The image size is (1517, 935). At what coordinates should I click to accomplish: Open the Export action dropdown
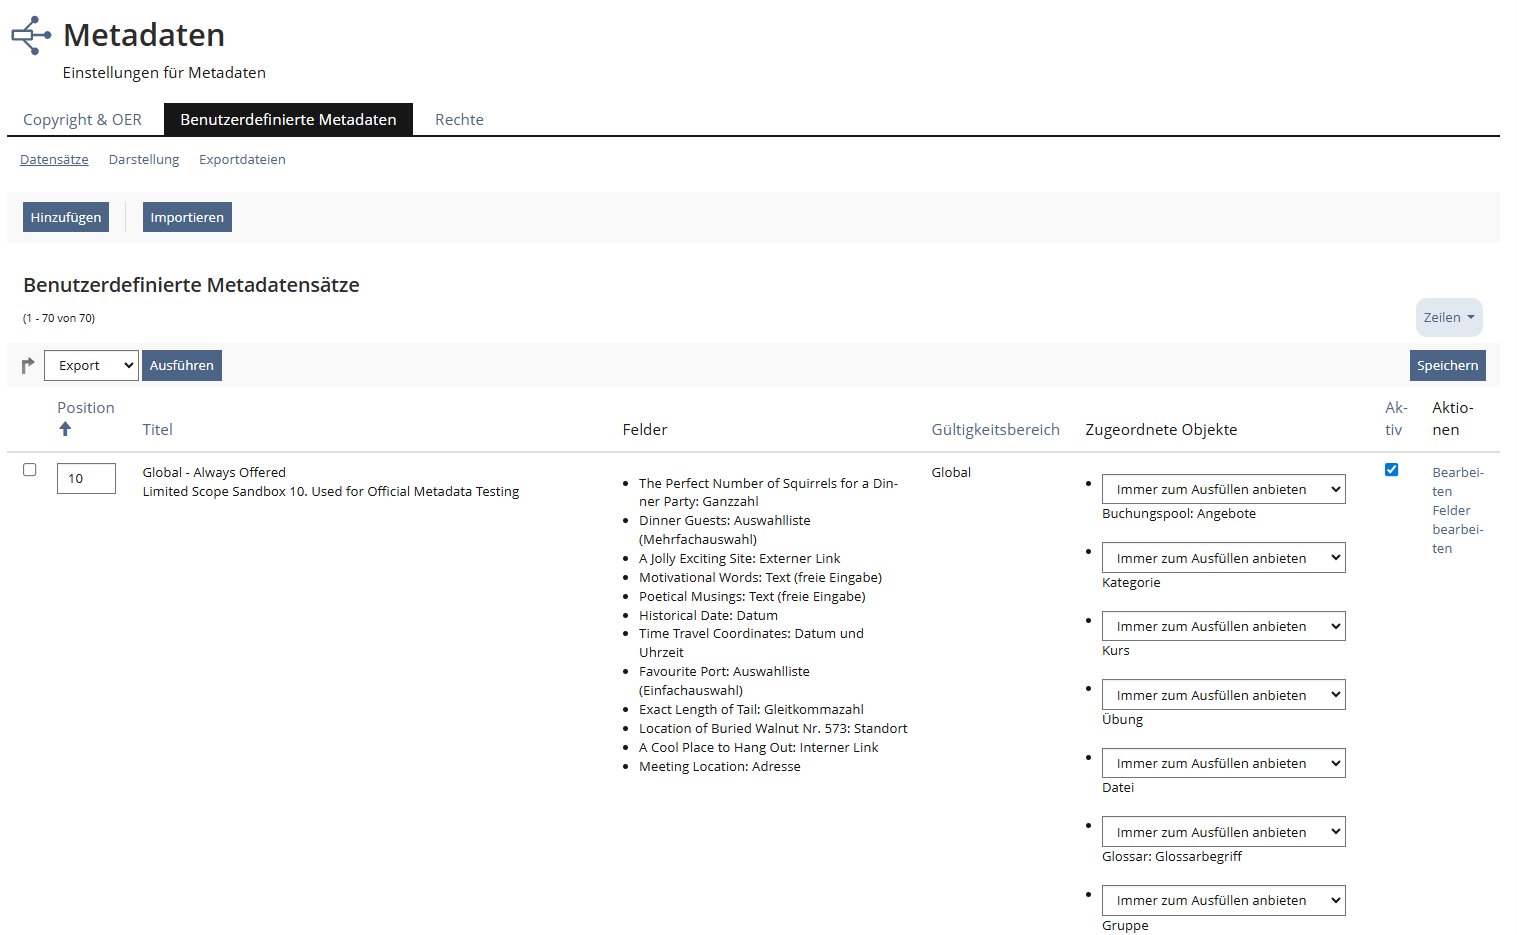[x=91, y=366]
